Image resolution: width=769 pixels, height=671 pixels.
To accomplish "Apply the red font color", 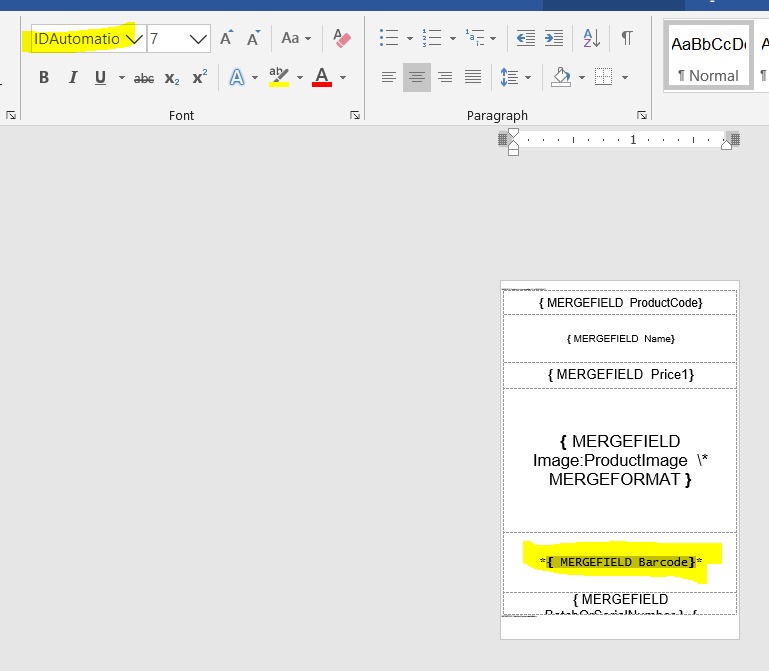I will point(321,77).
